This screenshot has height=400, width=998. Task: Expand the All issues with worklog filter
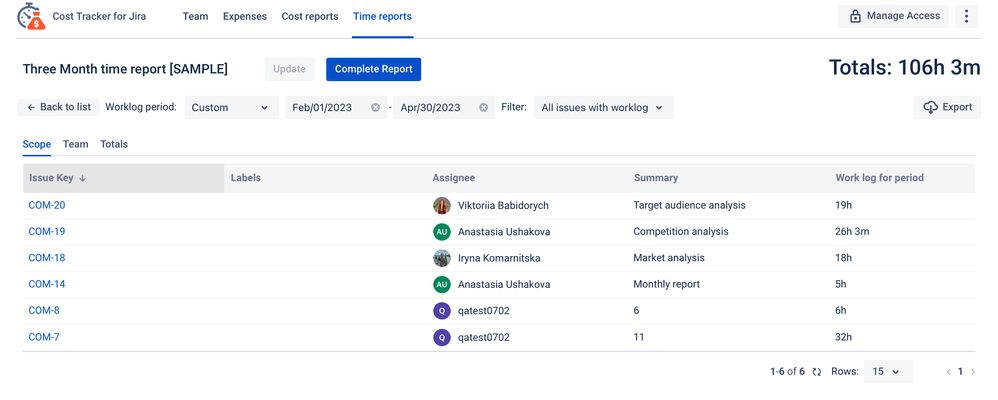[x=603, y=108]
